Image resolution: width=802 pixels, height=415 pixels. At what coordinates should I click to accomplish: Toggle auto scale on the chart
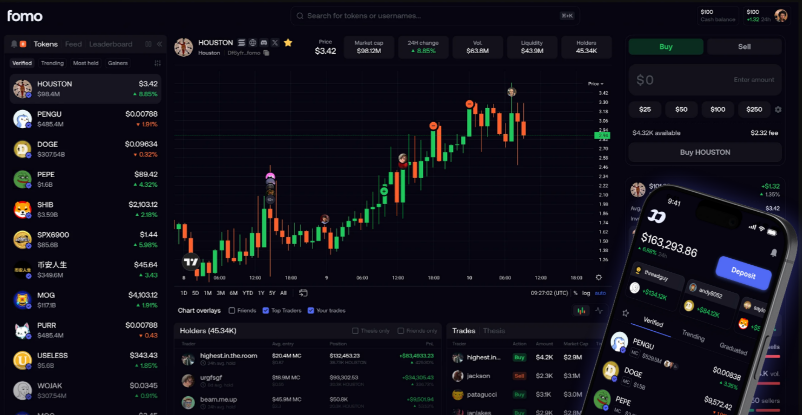(x=600, y=293)
